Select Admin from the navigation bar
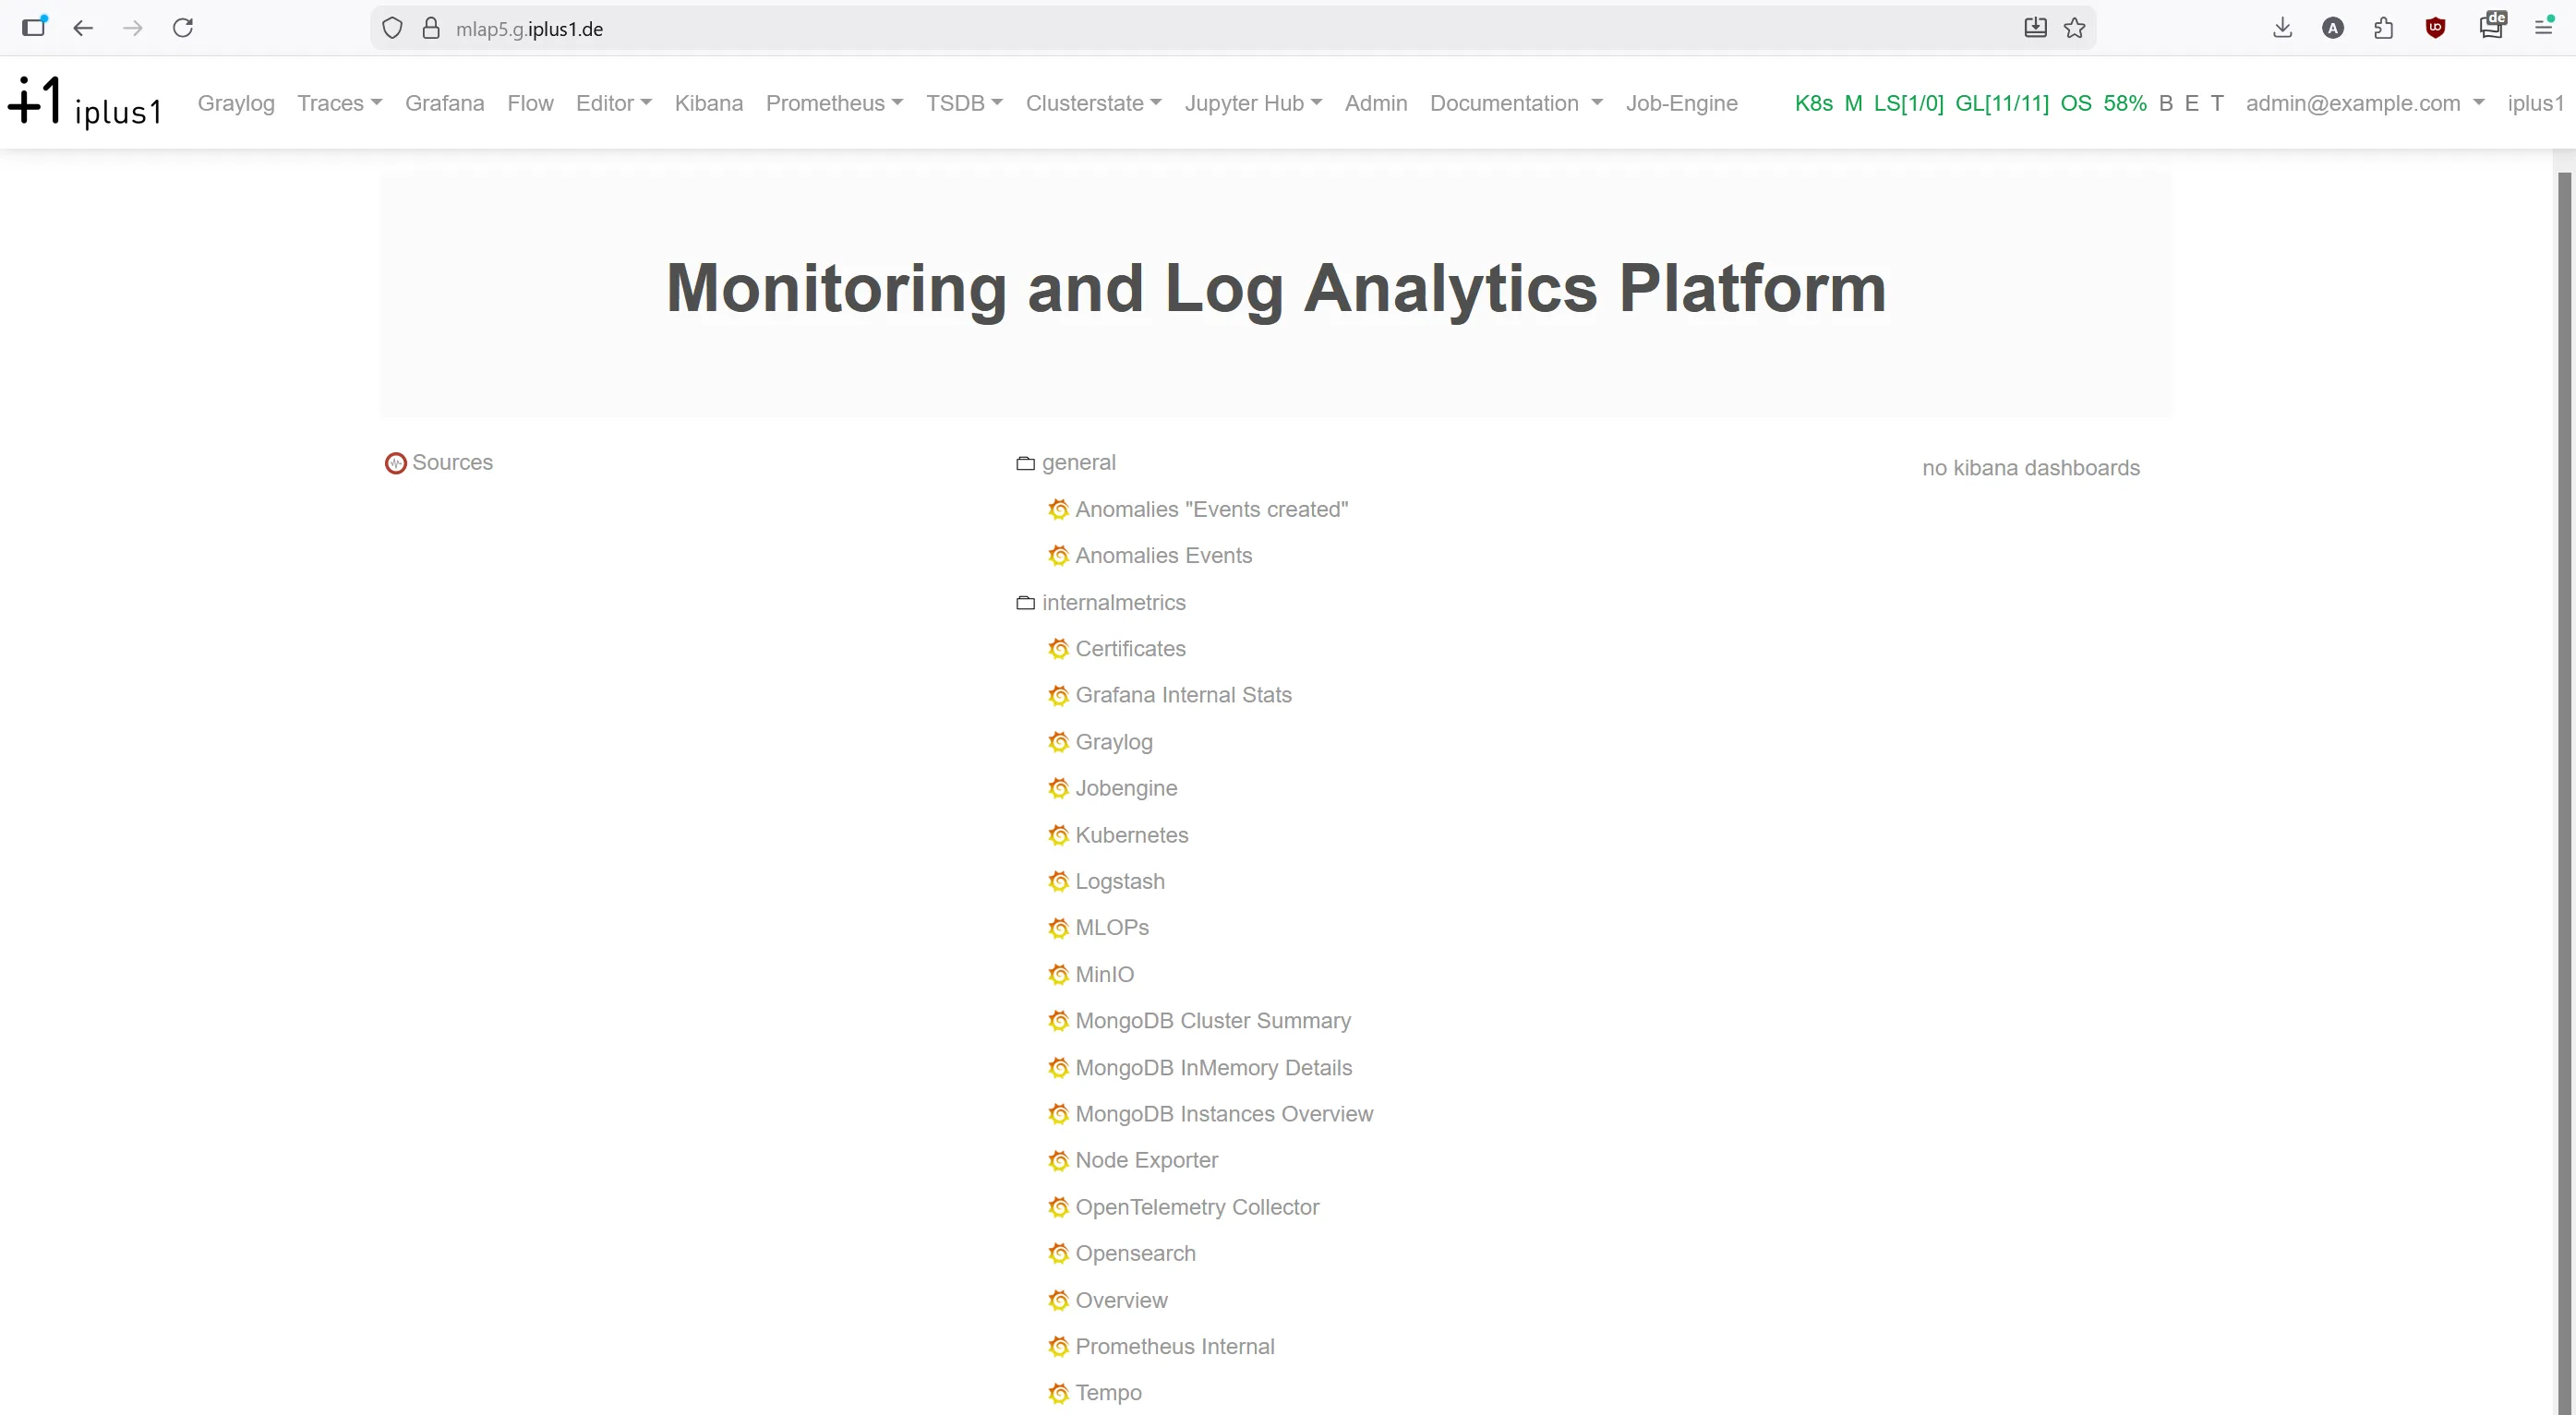This screenshot has height=1415, width=2576. (x=1376, y=103)
